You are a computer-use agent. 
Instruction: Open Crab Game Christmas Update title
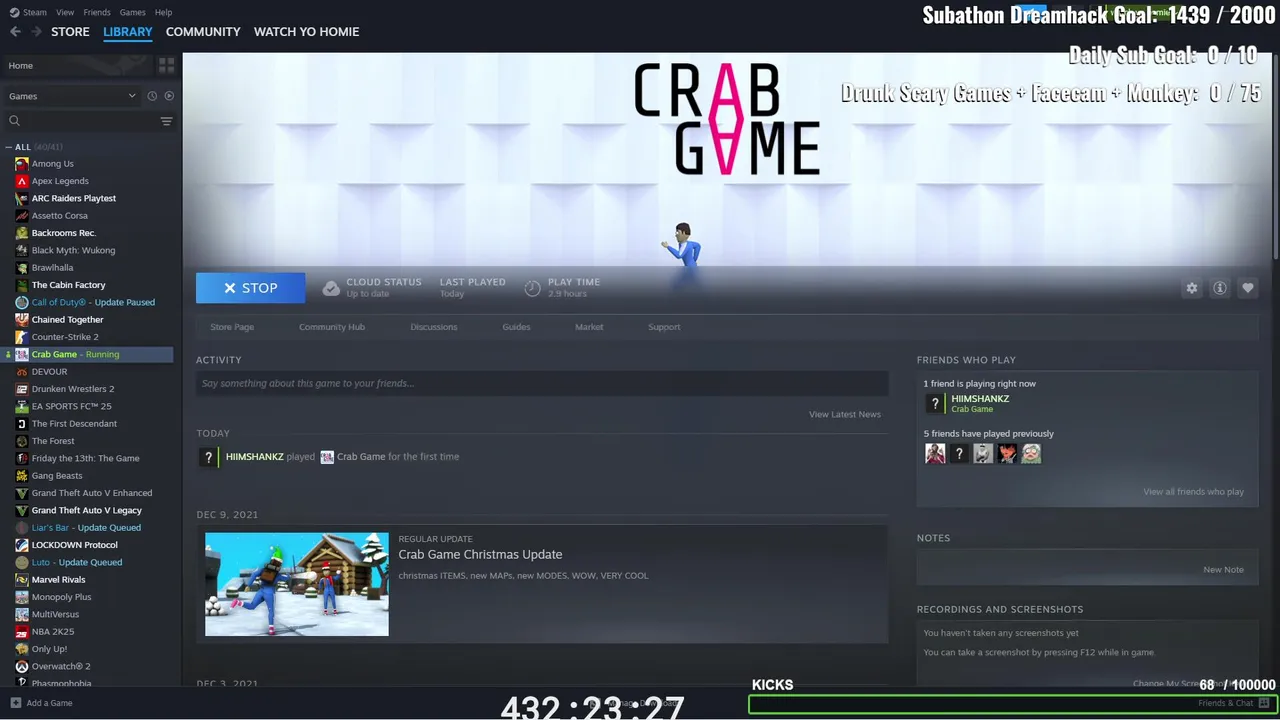pos(480,554)
